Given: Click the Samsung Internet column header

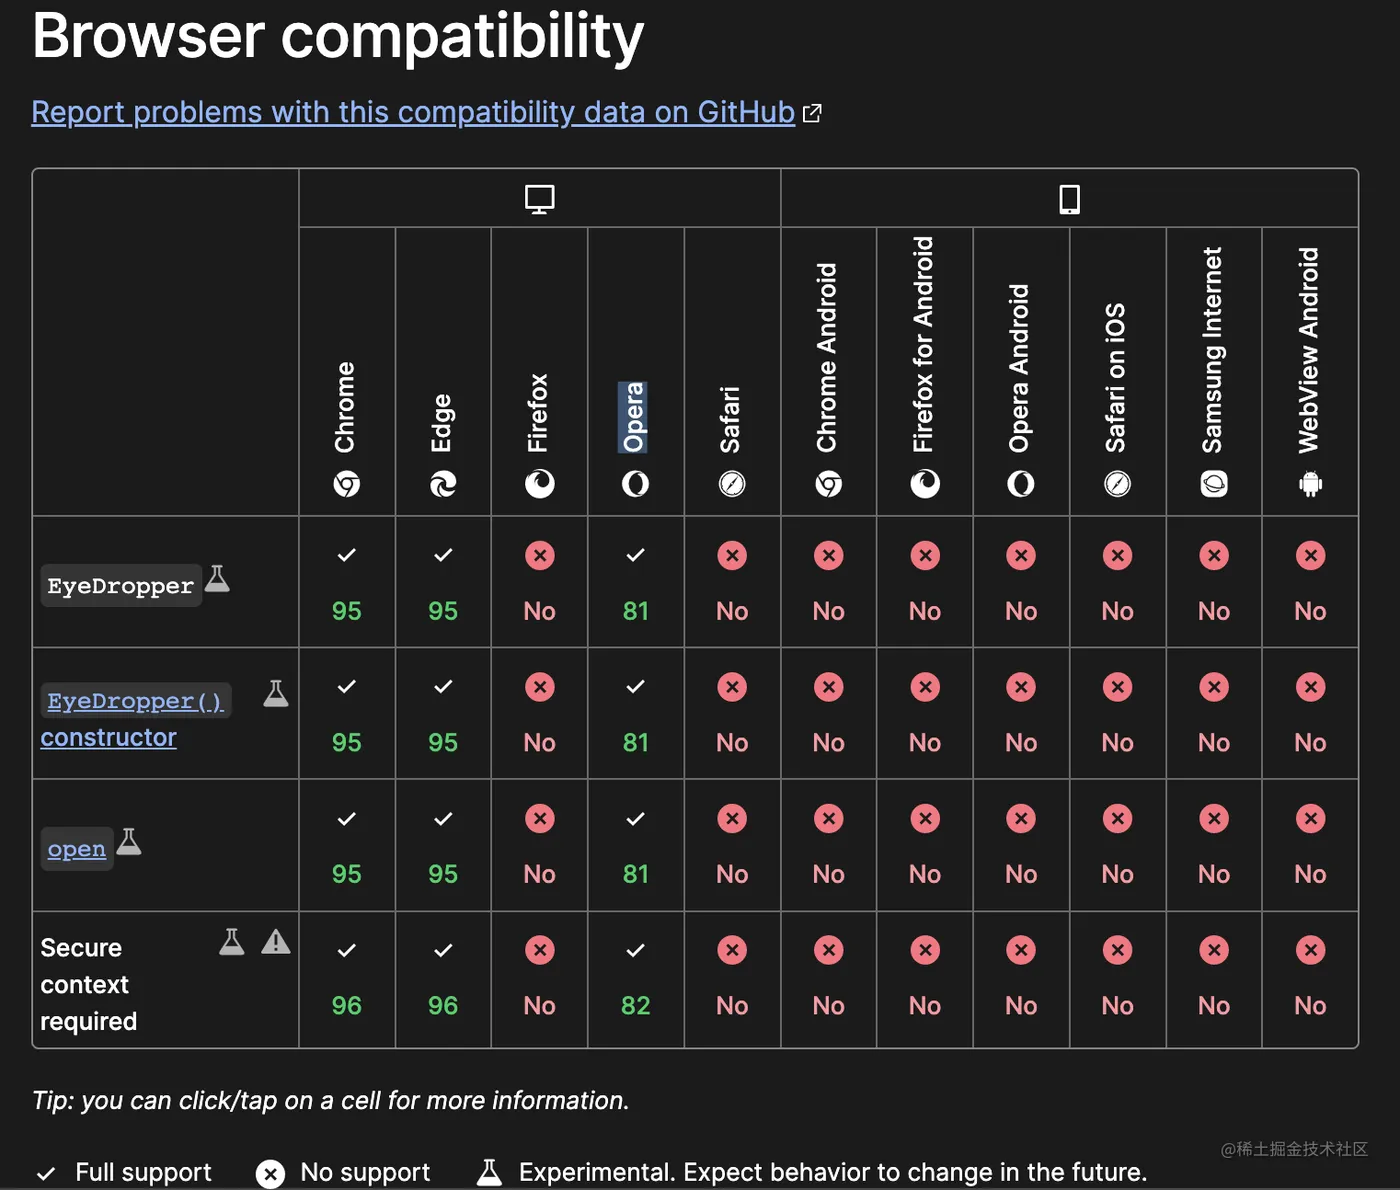Looking at the screenshot, I should (1212, 350).
